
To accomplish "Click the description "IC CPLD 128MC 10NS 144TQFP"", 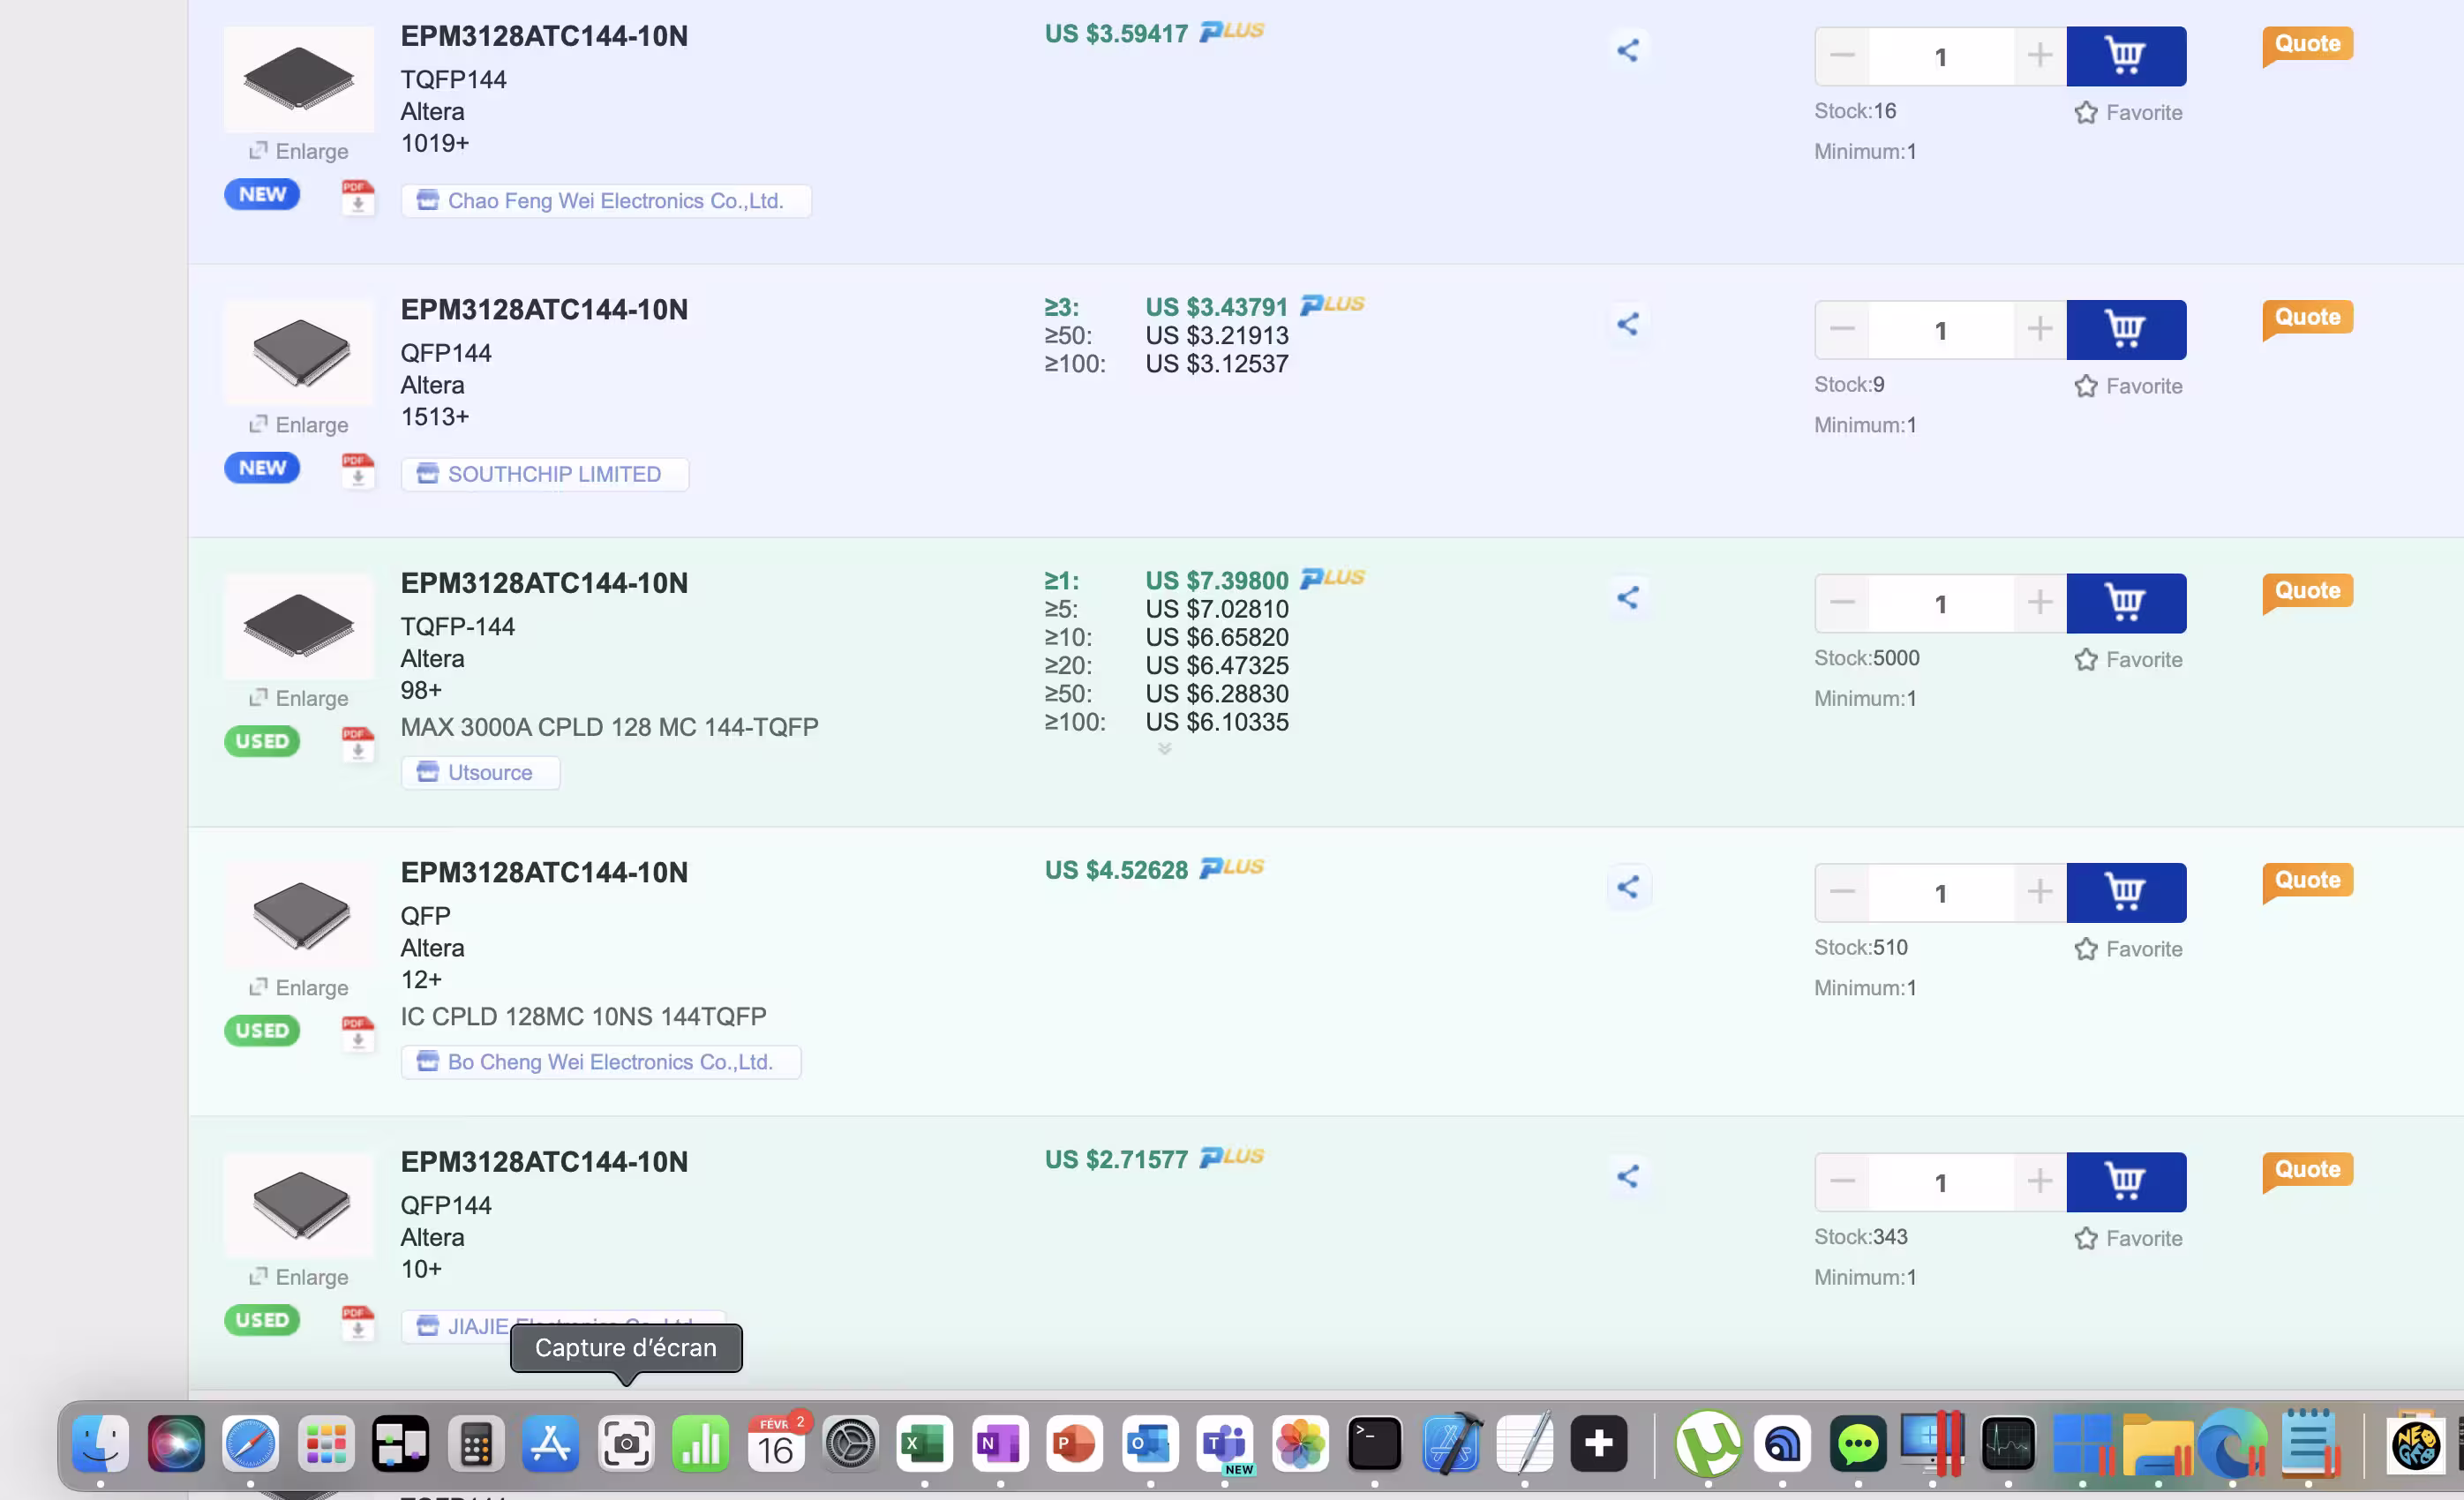I will coord(584,1016).
